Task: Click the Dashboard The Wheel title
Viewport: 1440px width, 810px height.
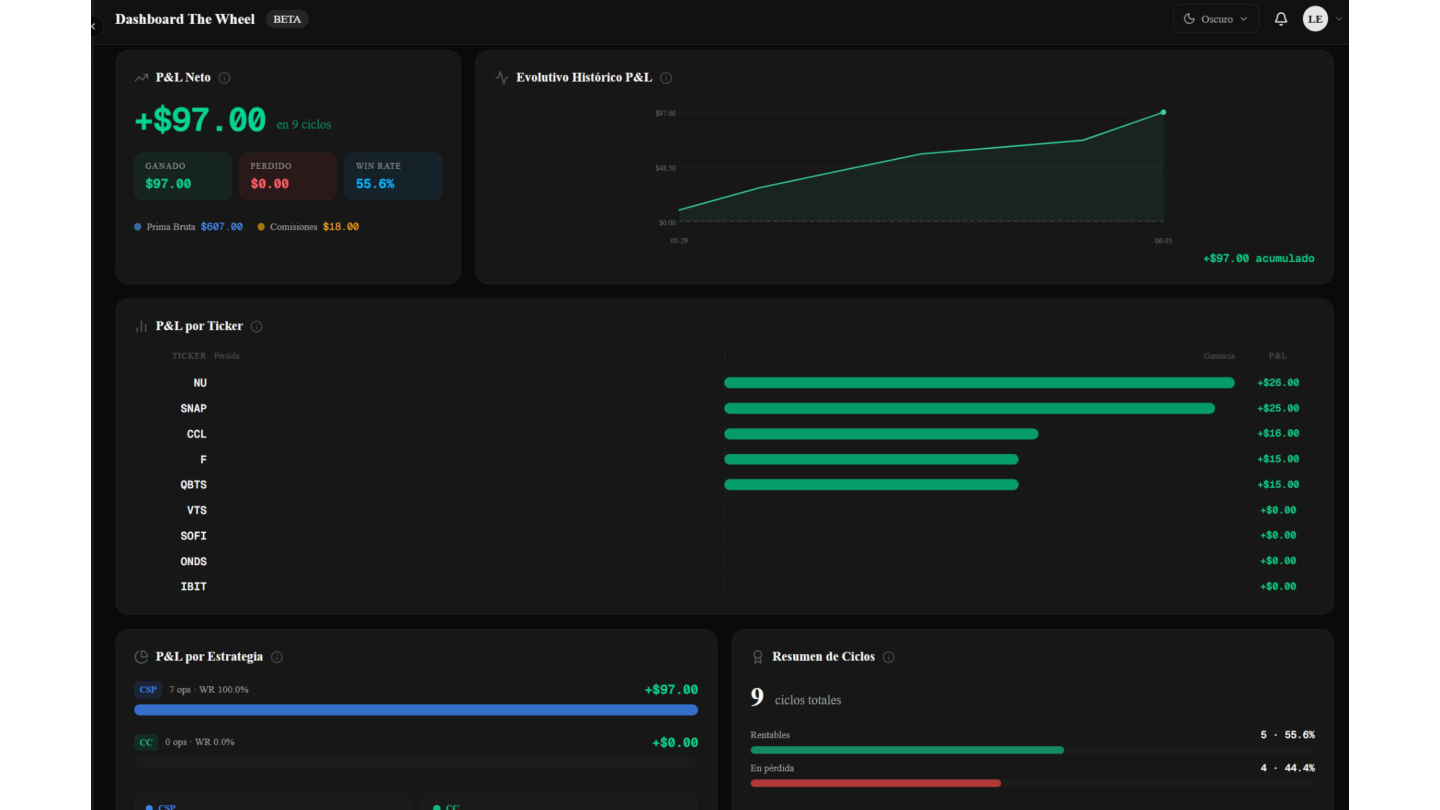Action: point(185,19)
